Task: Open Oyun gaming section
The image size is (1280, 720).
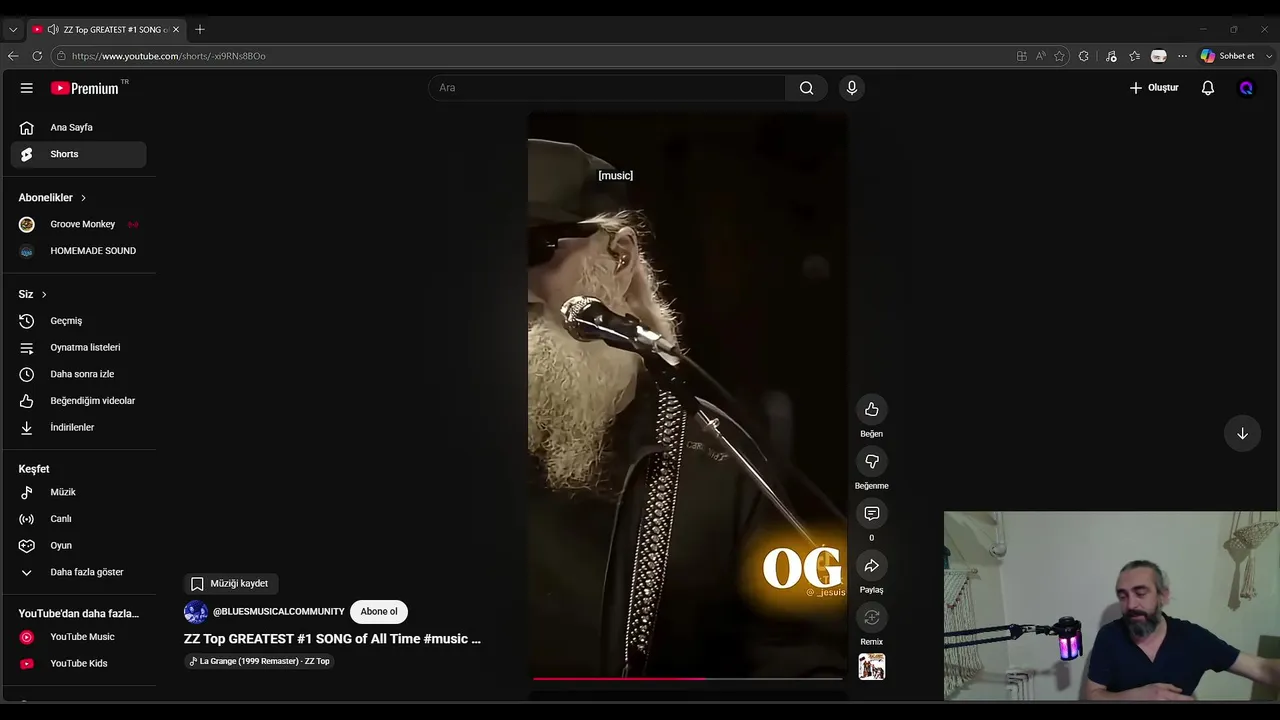Action: click(79, 545)
